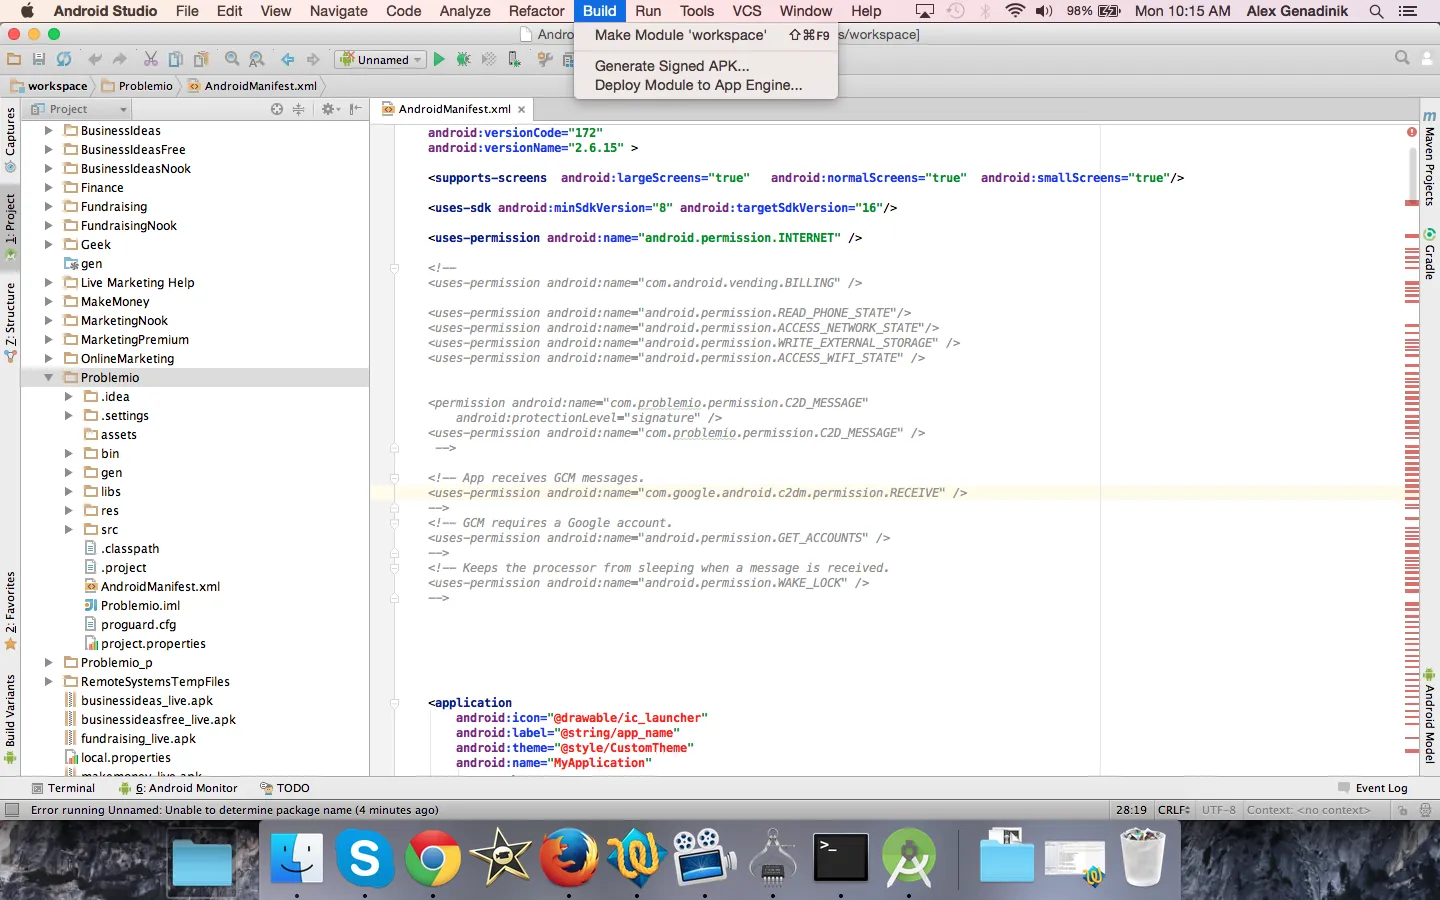Launch Google Chrome from the Dock
Viewport: 1440px width, 900px height.
432,858
